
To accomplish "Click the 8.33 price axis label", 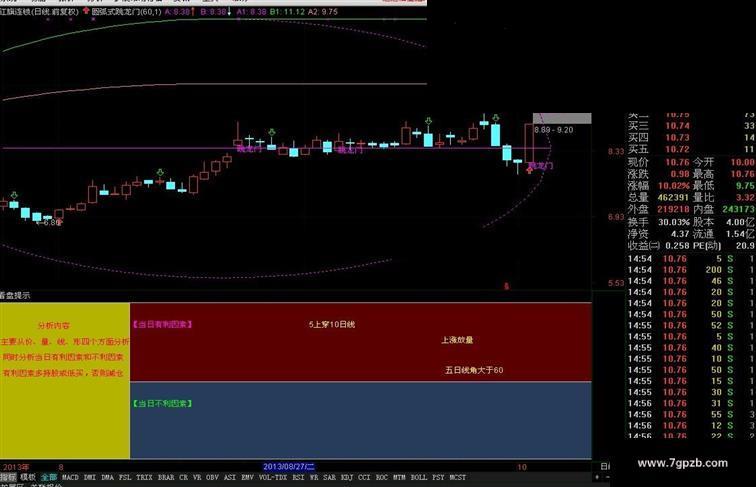I will (616, 151).
